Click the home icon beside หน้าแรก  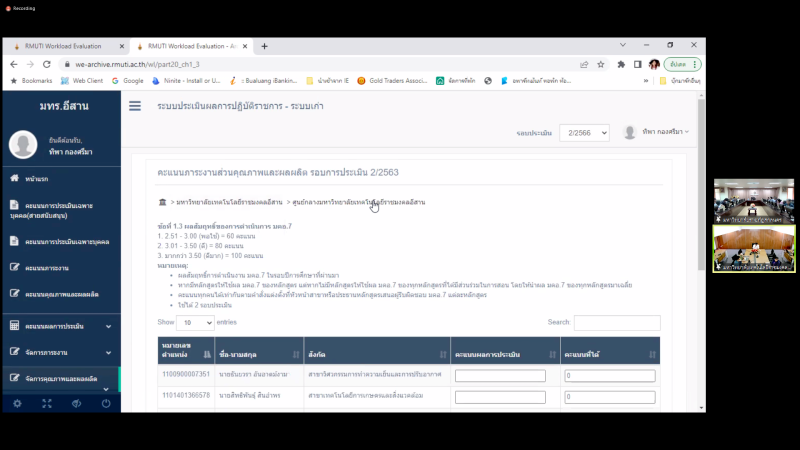[x=15, y=178]
